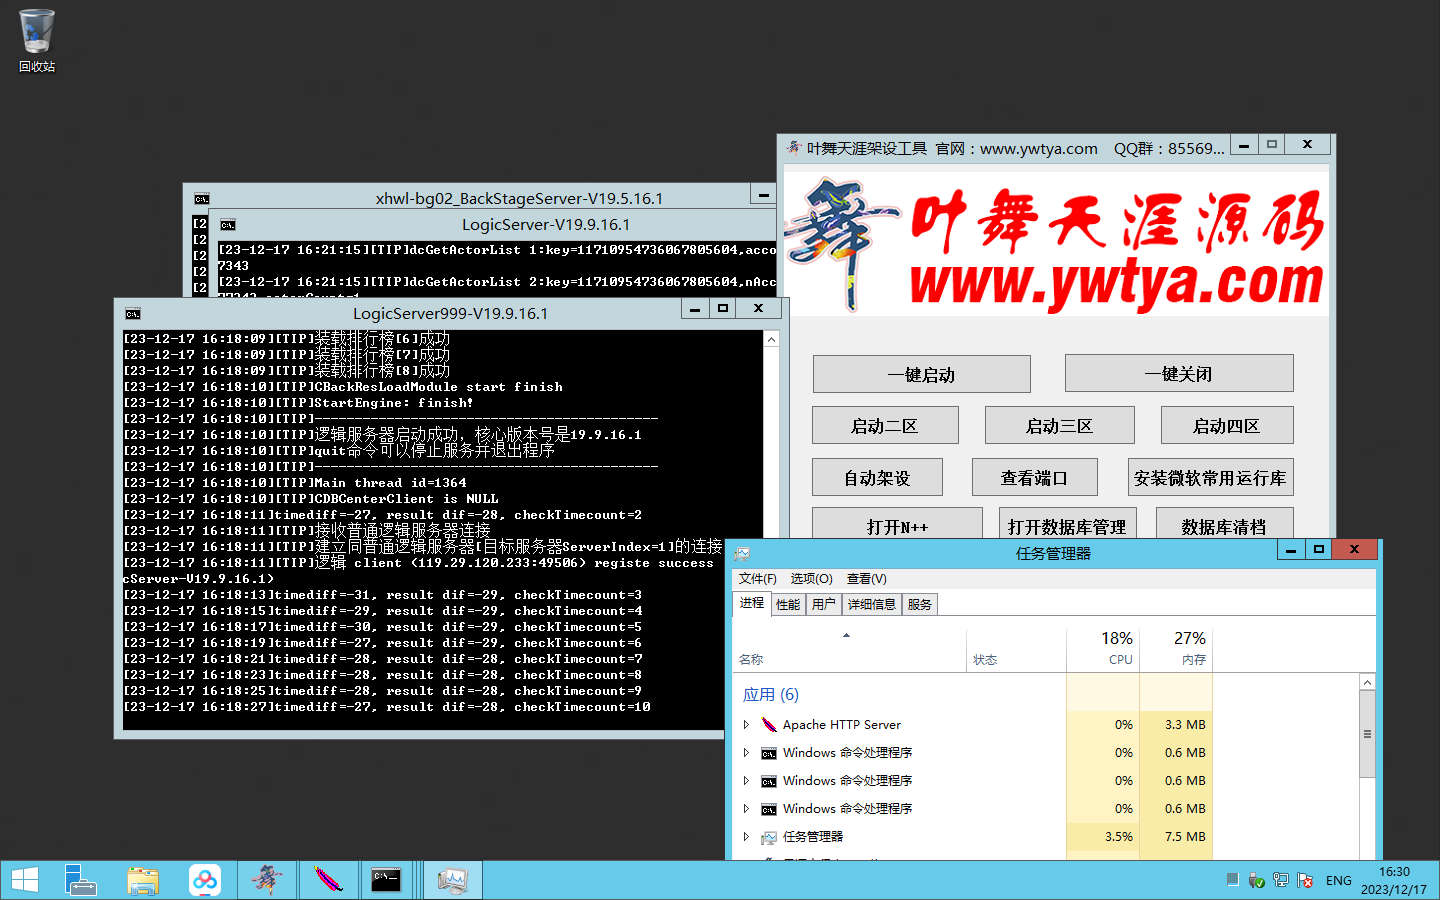Minimize the xhwl-bg02_BackStageServer window
The height and width of the screenshot is (900, 1440).
click(764, 196)
